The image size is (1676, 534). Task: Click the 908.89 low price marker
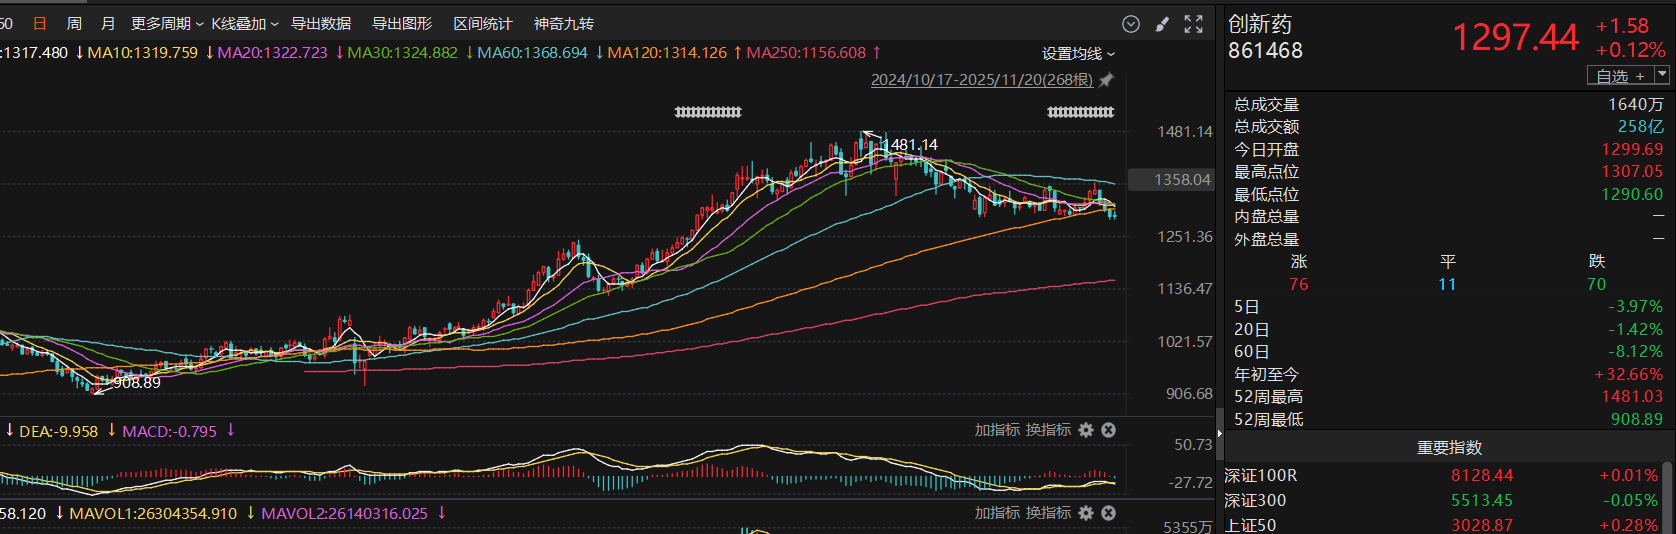[137, 383]
